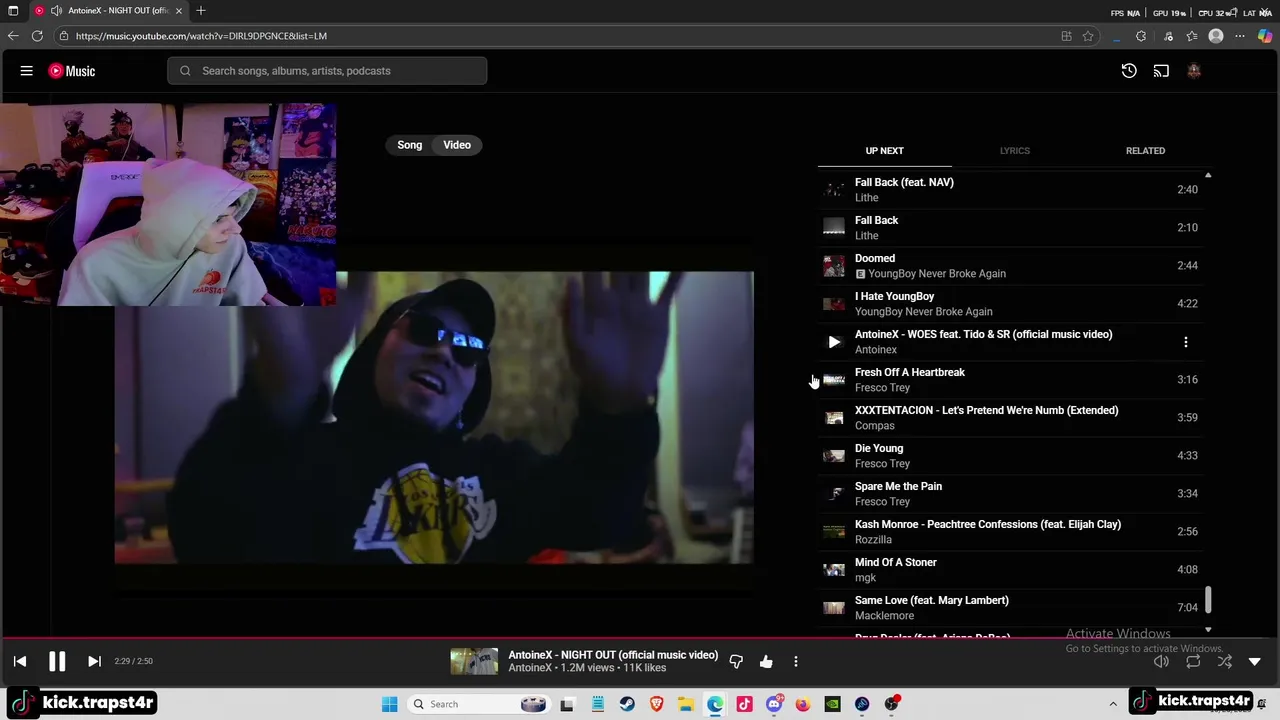Select the RELATED tab
Viewport: 1280px width, 720px height.
[x=1145, y=151]
